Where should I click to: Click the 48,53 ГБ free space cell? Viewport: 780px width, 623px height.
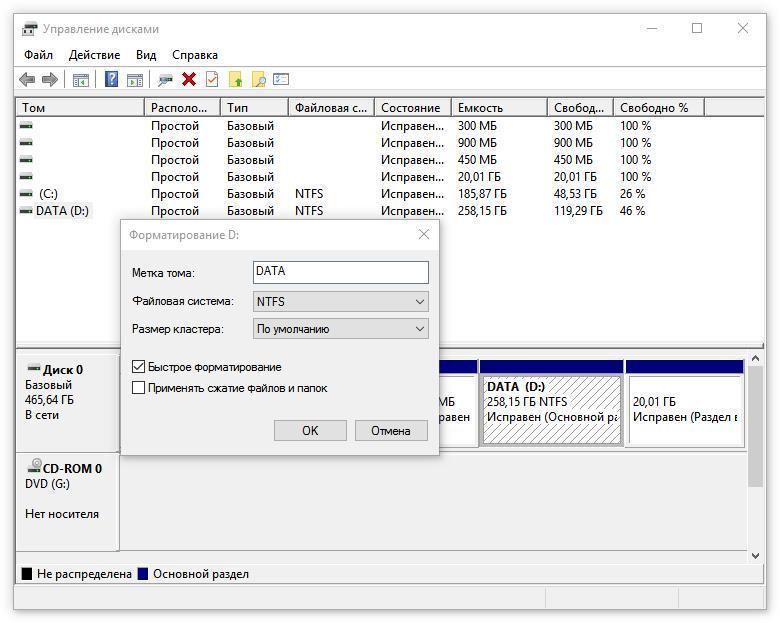point(575,194)
